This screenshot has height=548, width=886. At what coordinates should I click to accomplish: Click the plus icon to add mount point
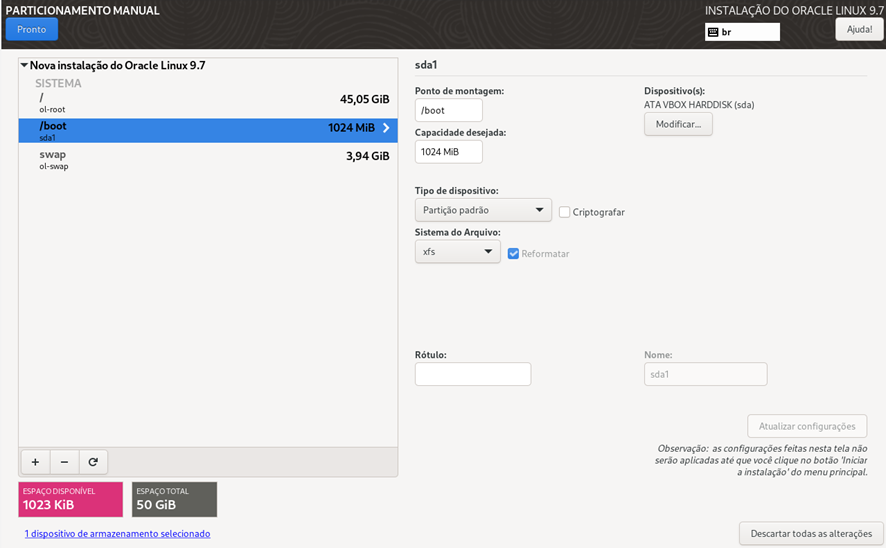(35, 462)
